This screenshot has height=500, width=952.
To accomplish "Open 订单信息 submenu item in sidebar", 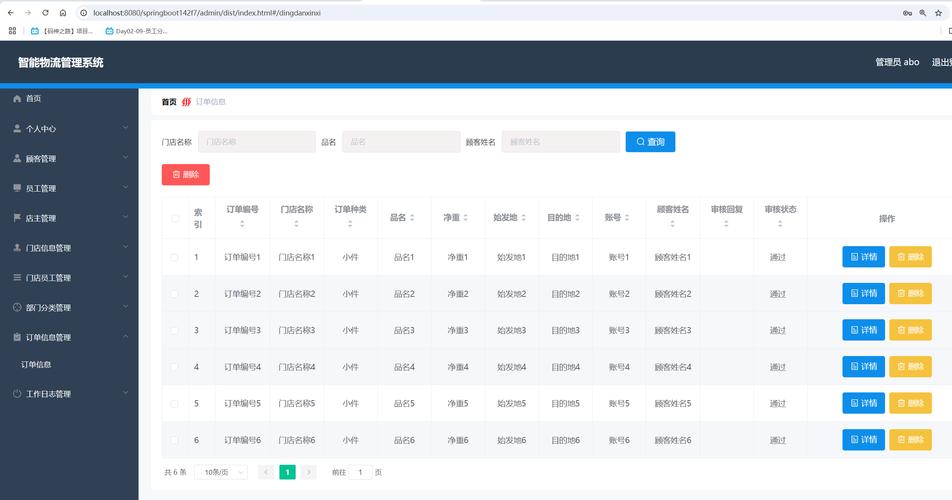I will click(x=37, y=365).
